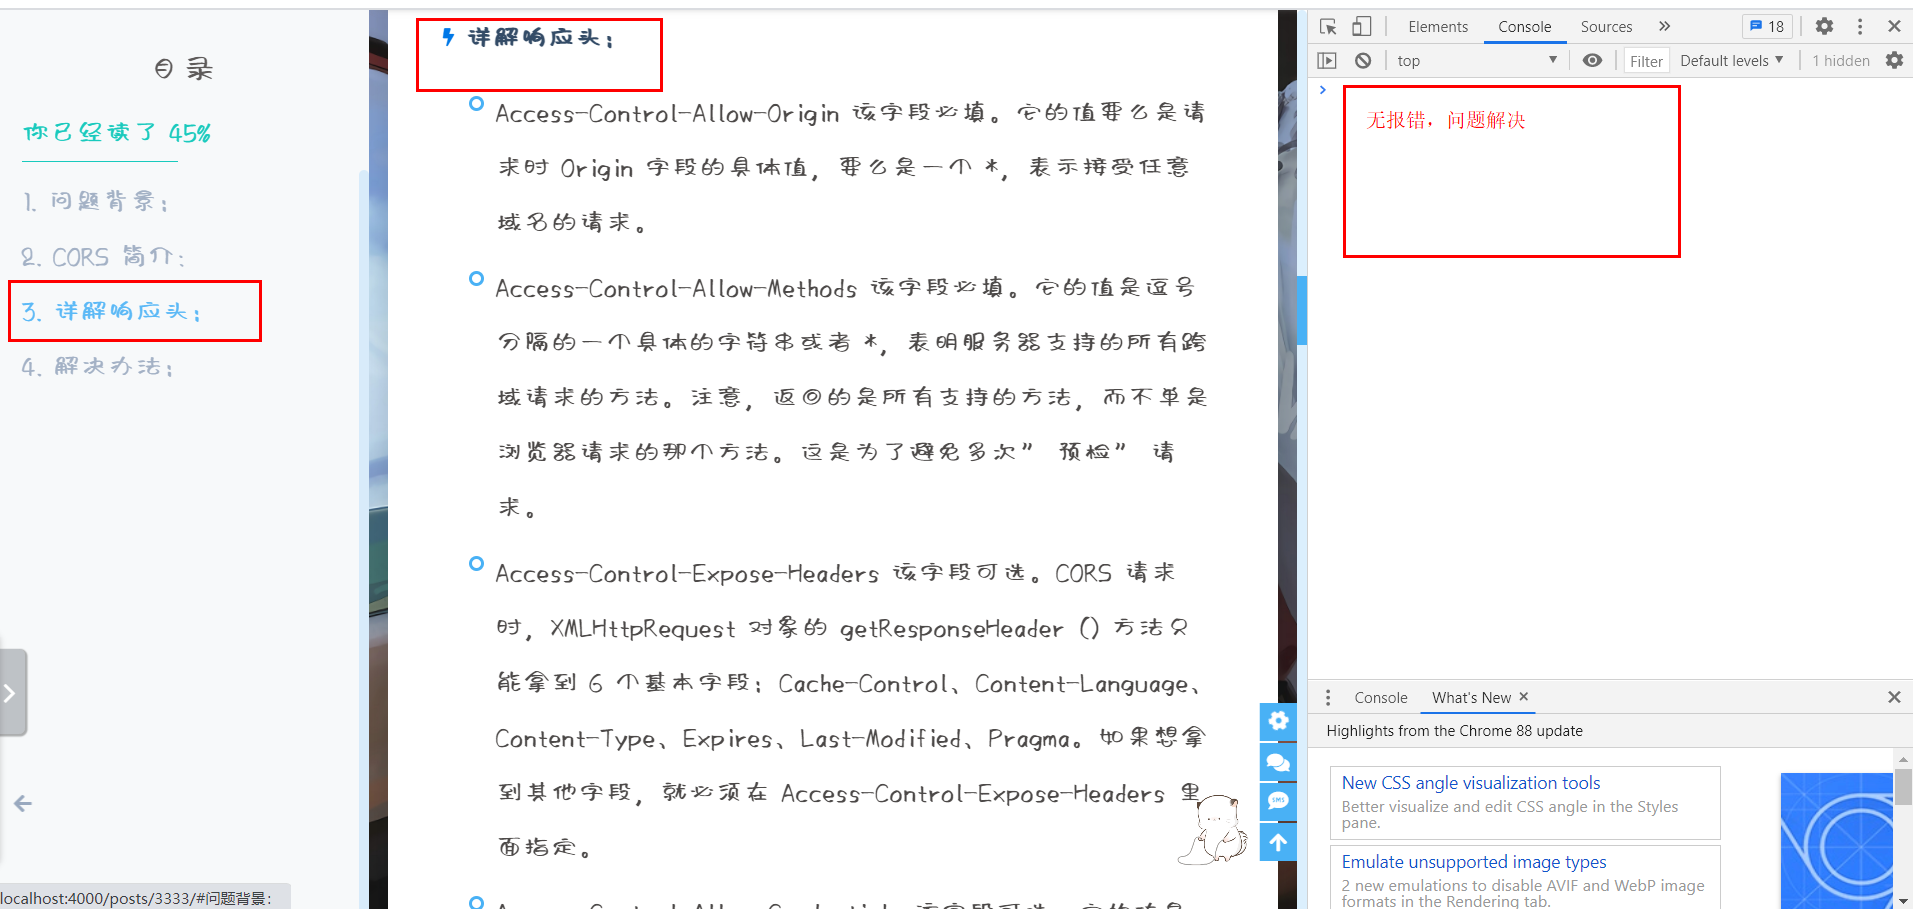This screenshot has width=1913, height=909.
Task: Navigate to section 解决办法 in the table of contents
Action: click(x=98, y=366)
